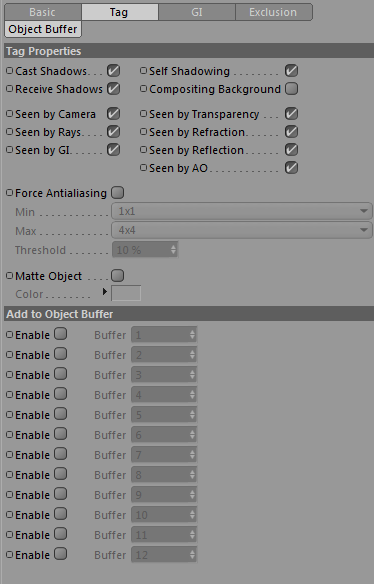Click animation dot beside Cast Shadows

click(9, 70)
